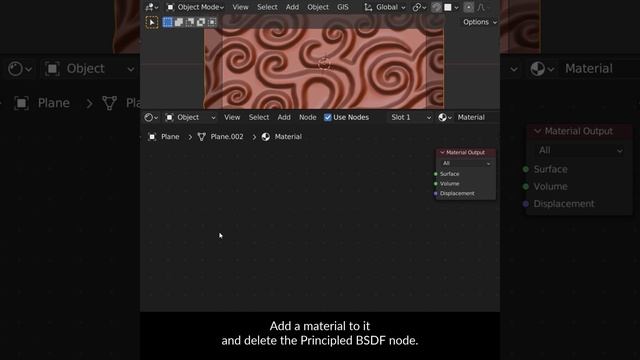
Task: Open the 3D viewport View menu
Action: (x=240, y=7)
